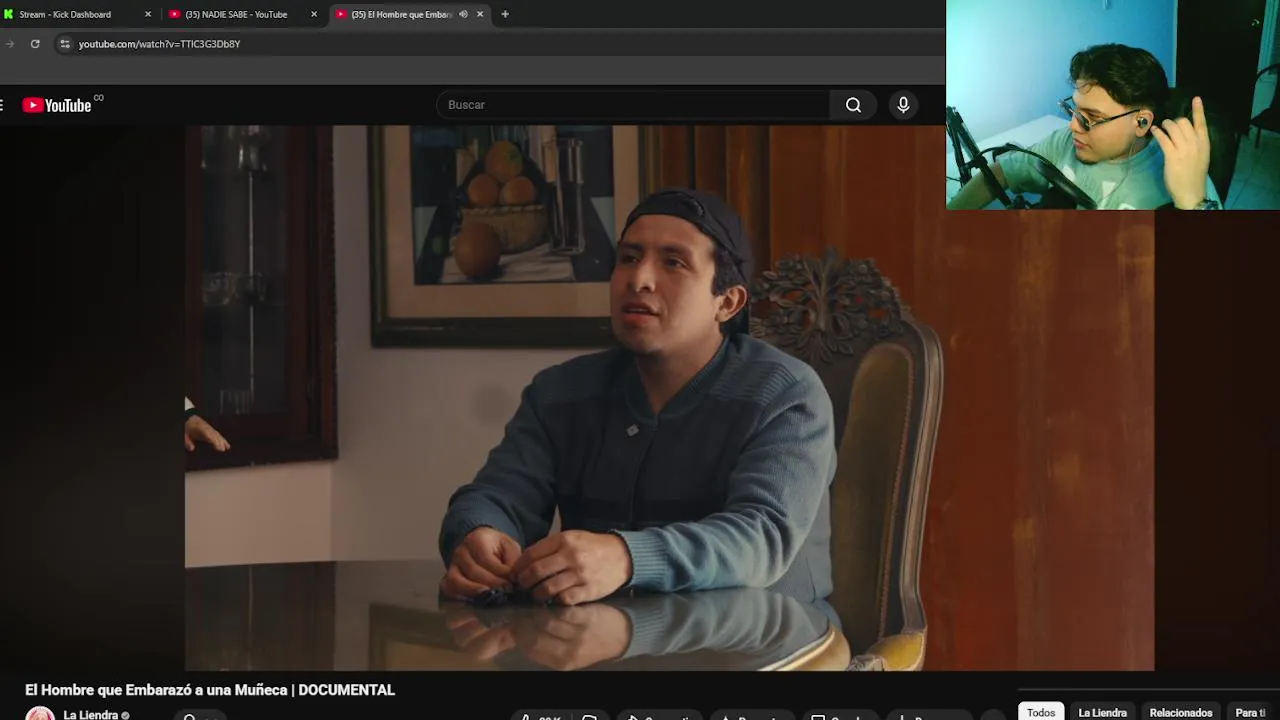Activate voice search microphone icon
Viewport: 1280px width, 720px height.
pos(903,105)
